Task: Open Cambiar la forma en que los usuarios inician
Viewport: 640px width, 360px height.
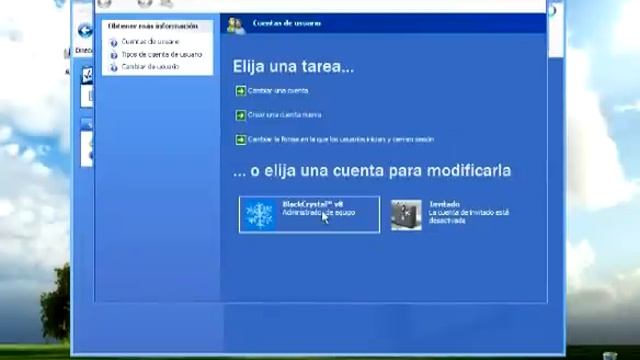Action: [x=341, y=140]
